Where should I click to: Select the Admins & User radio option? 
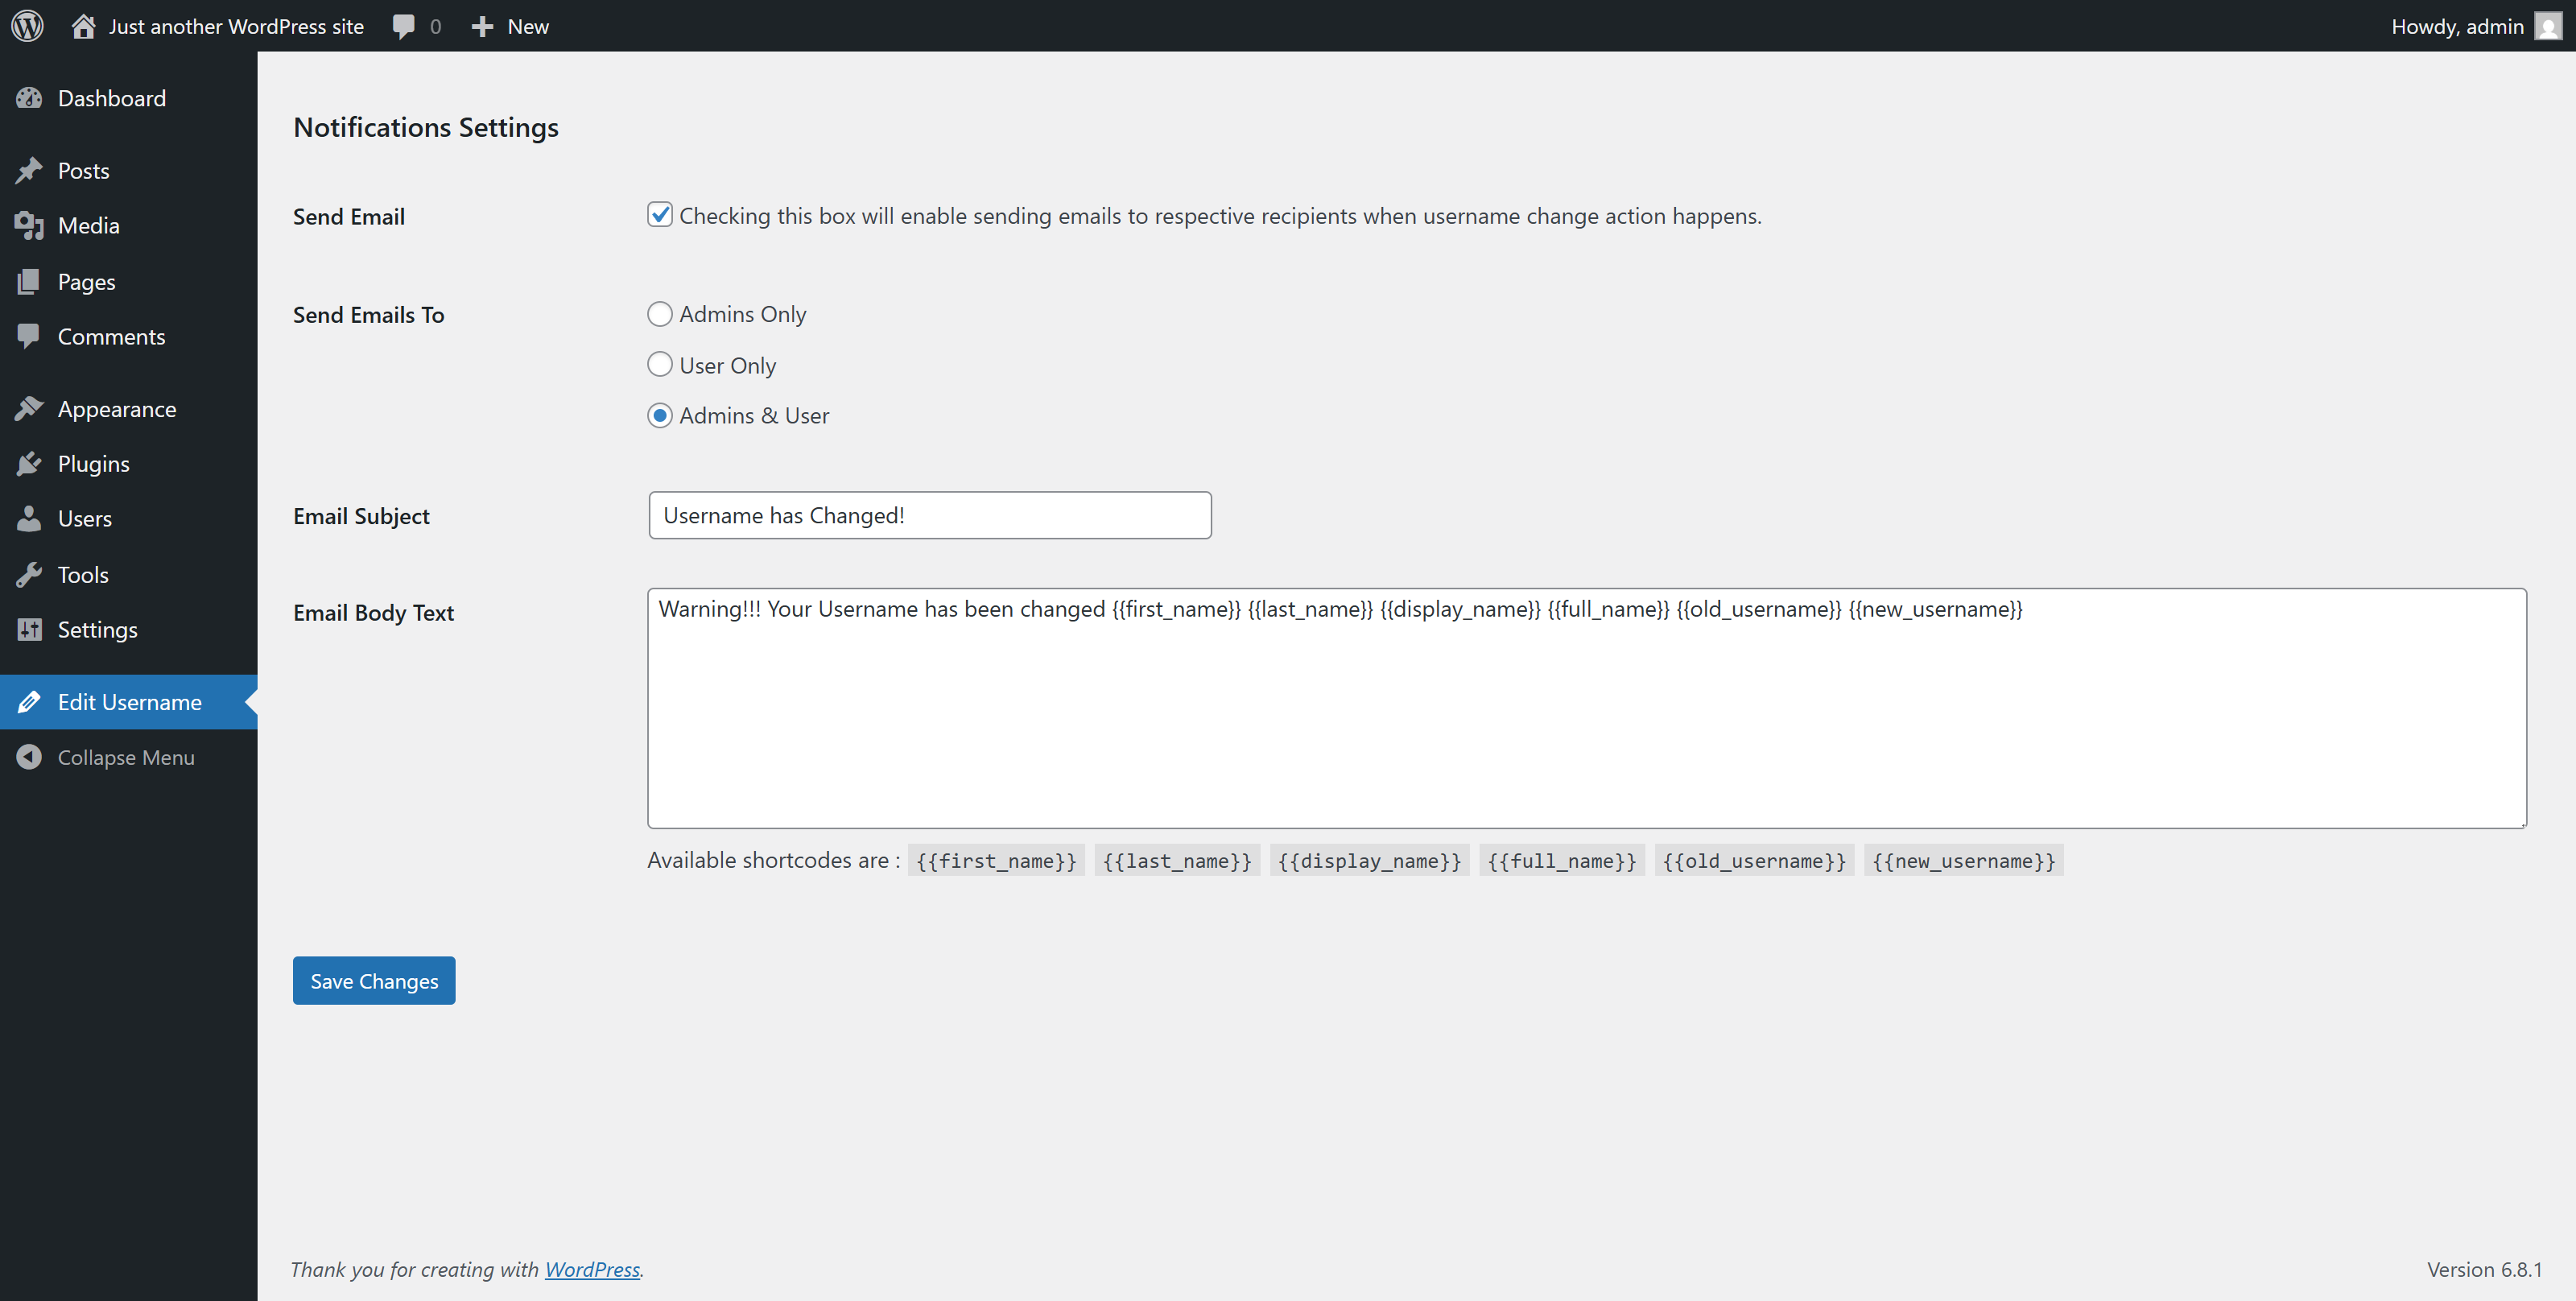(x=660, y=415)
